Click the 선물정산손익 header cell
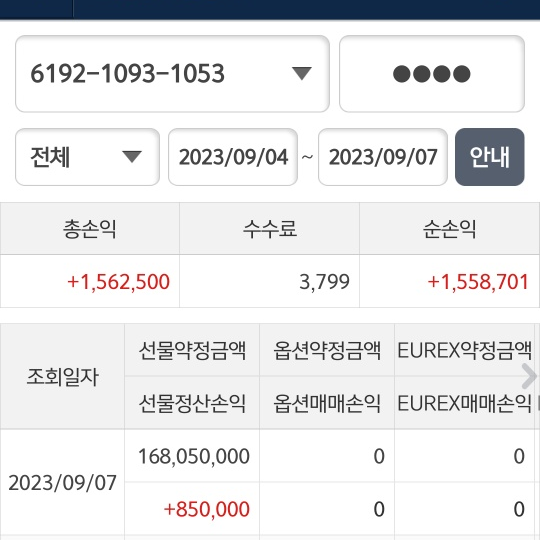540x540 pixels. click(192, 403)
